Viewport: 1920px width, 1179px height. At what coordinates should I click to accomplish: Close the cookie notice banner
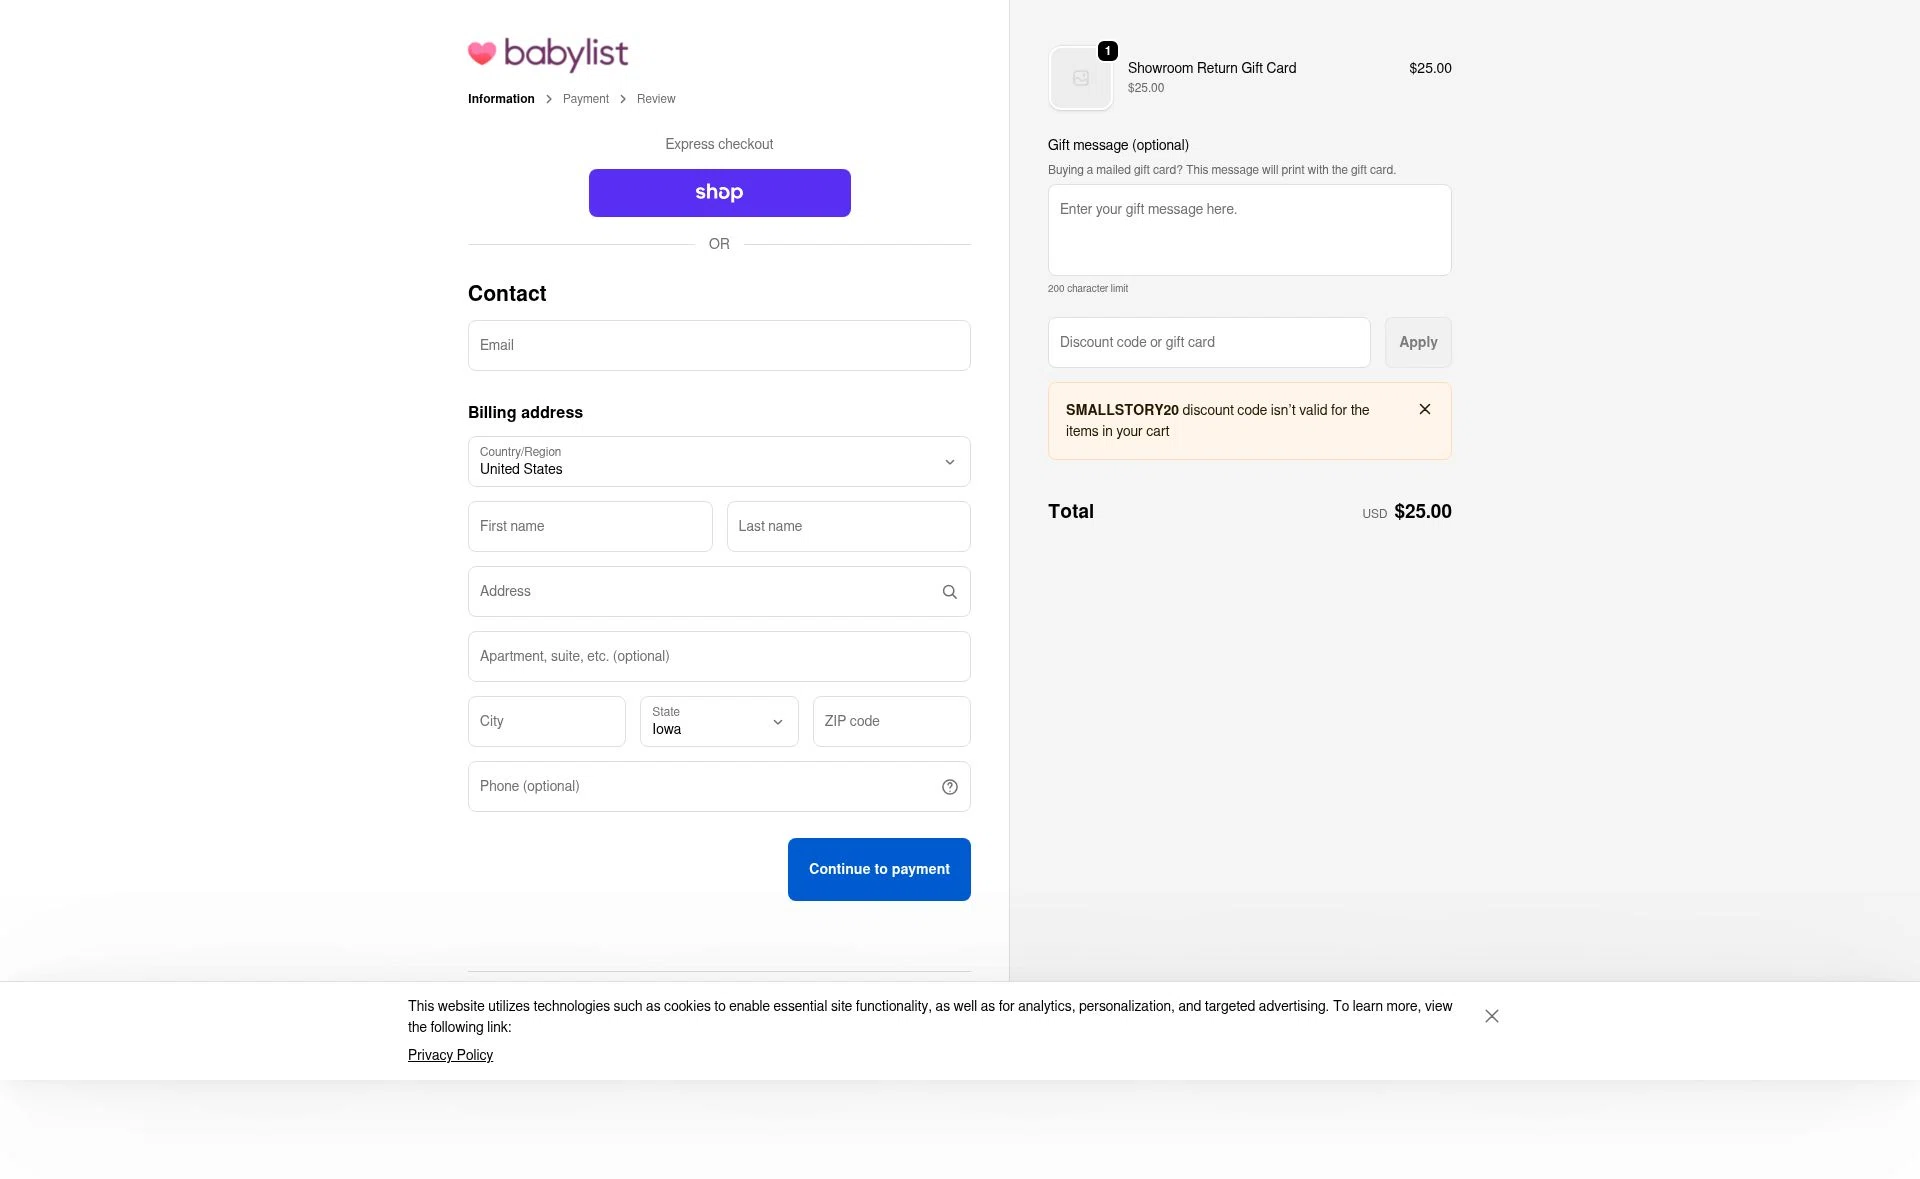point(1491,1016)
